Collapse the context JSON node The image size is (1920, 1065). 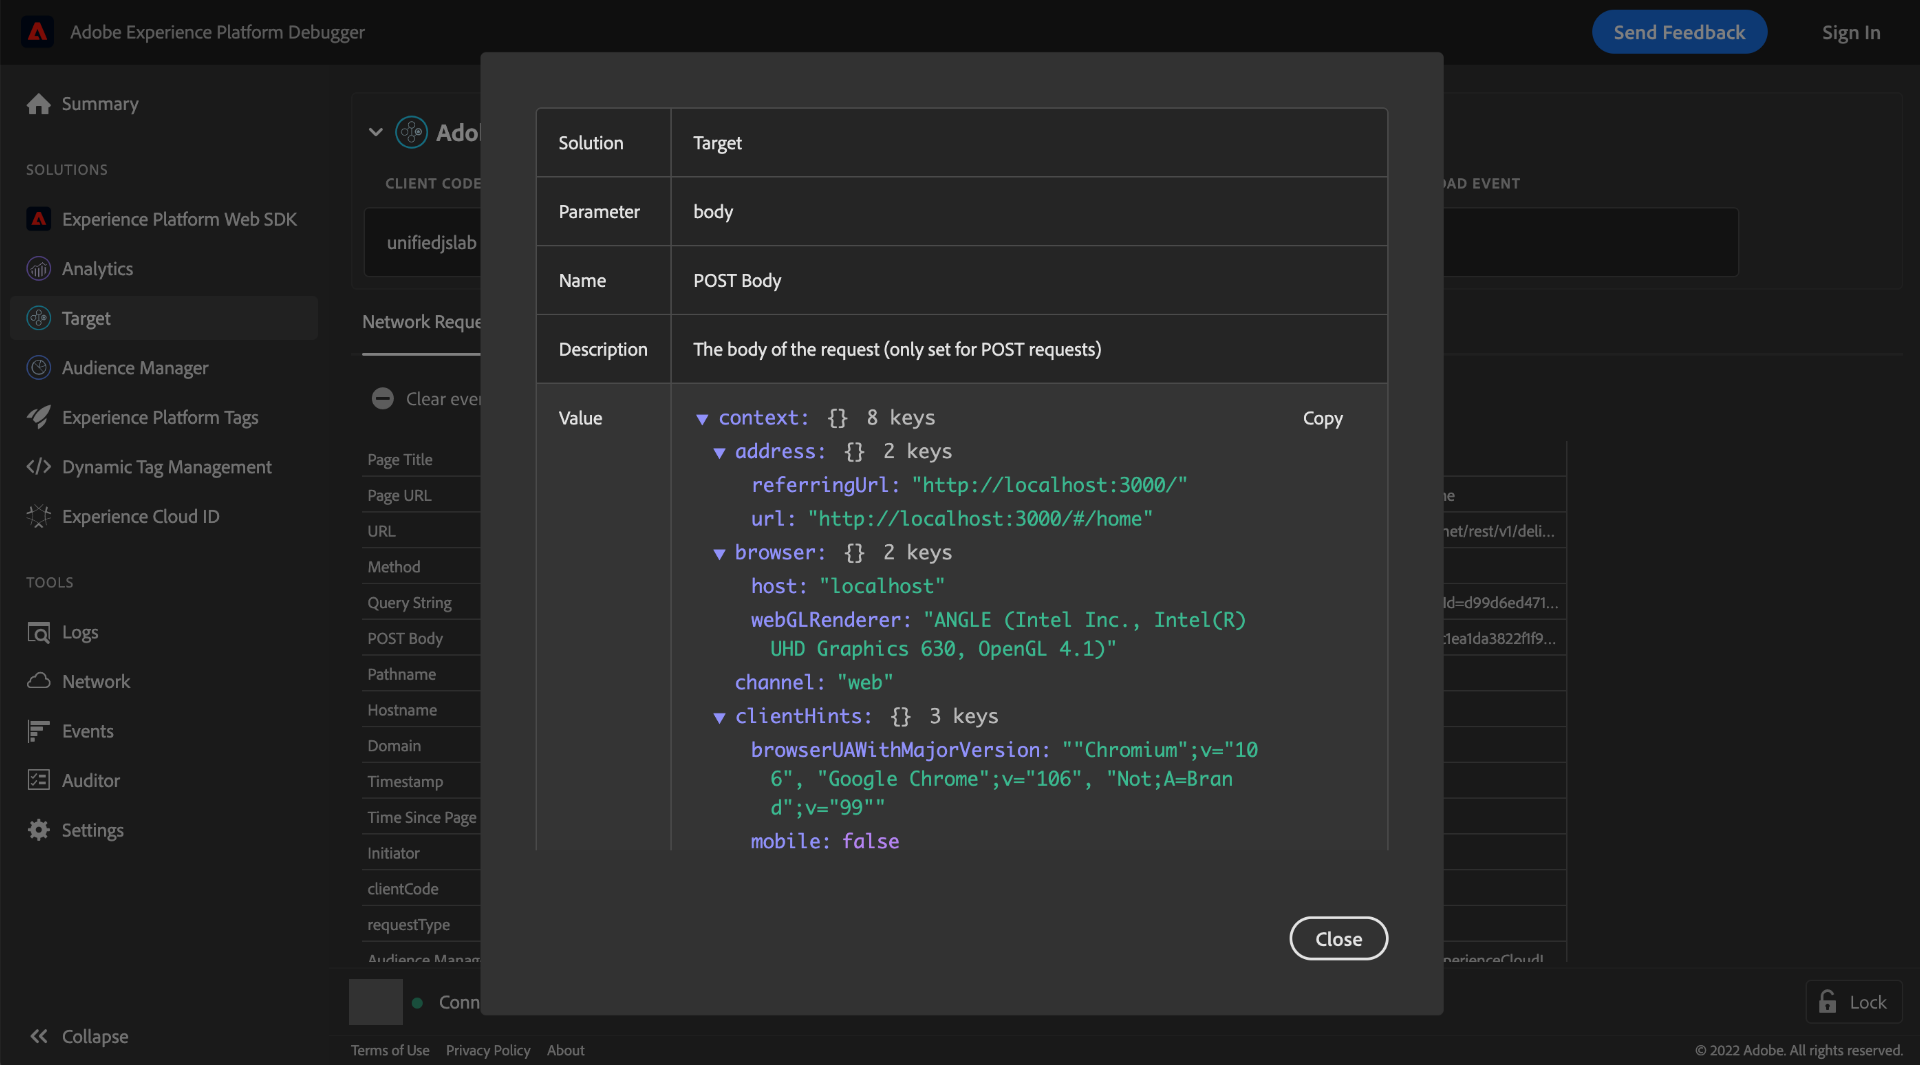(702, 419)
